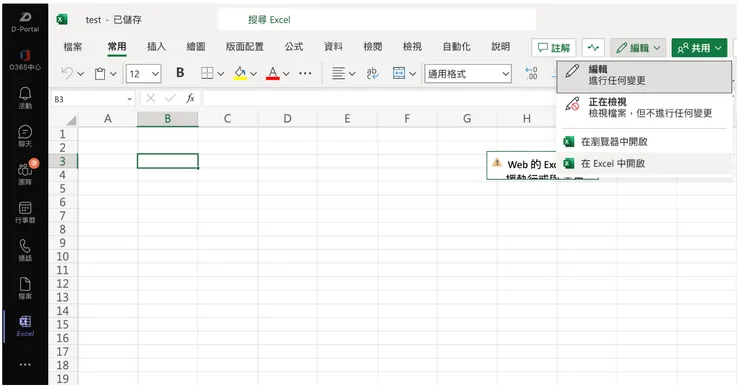Click the insert function fx icon
This screenshot has height=387, width=740.
pyautogui.click(x=190, y=98)
